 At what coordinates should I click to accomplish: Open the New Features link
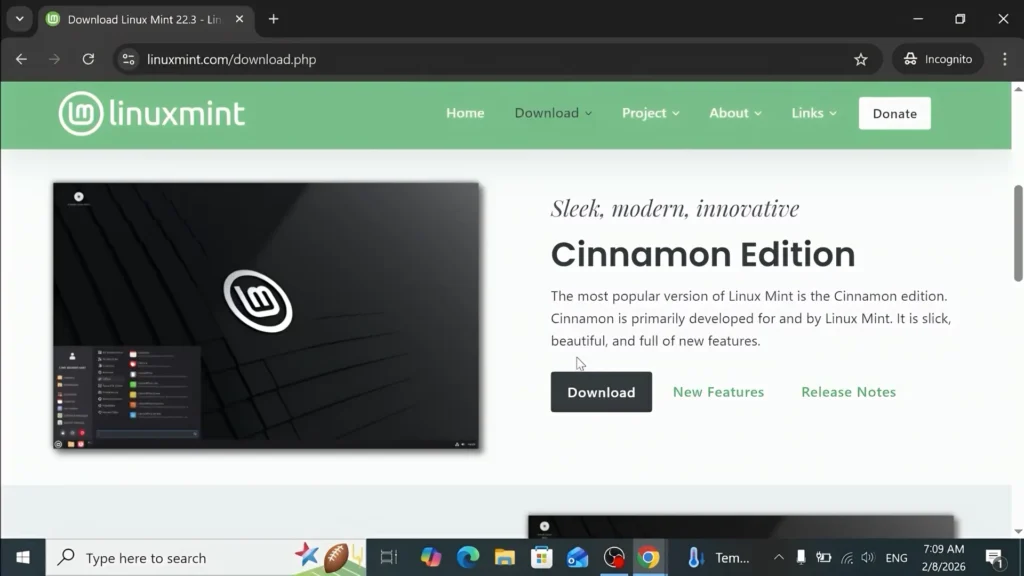(718, 392)
